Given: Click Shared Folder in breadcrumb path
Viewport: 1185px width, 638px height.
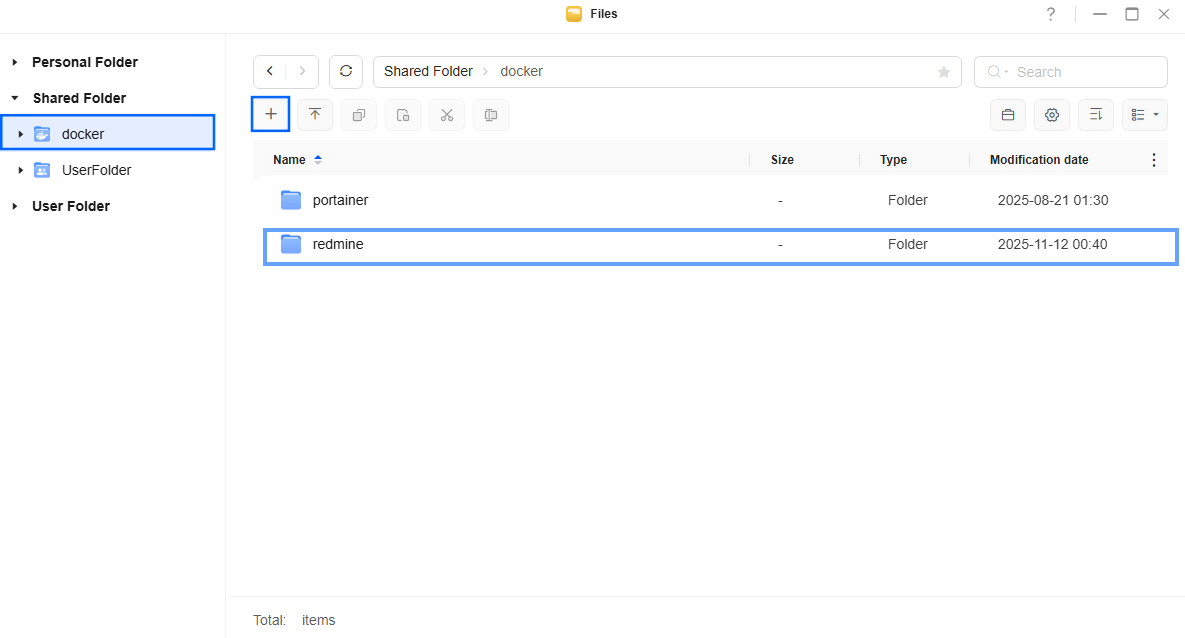Looking at the screenshot, I should click(428, 72).
